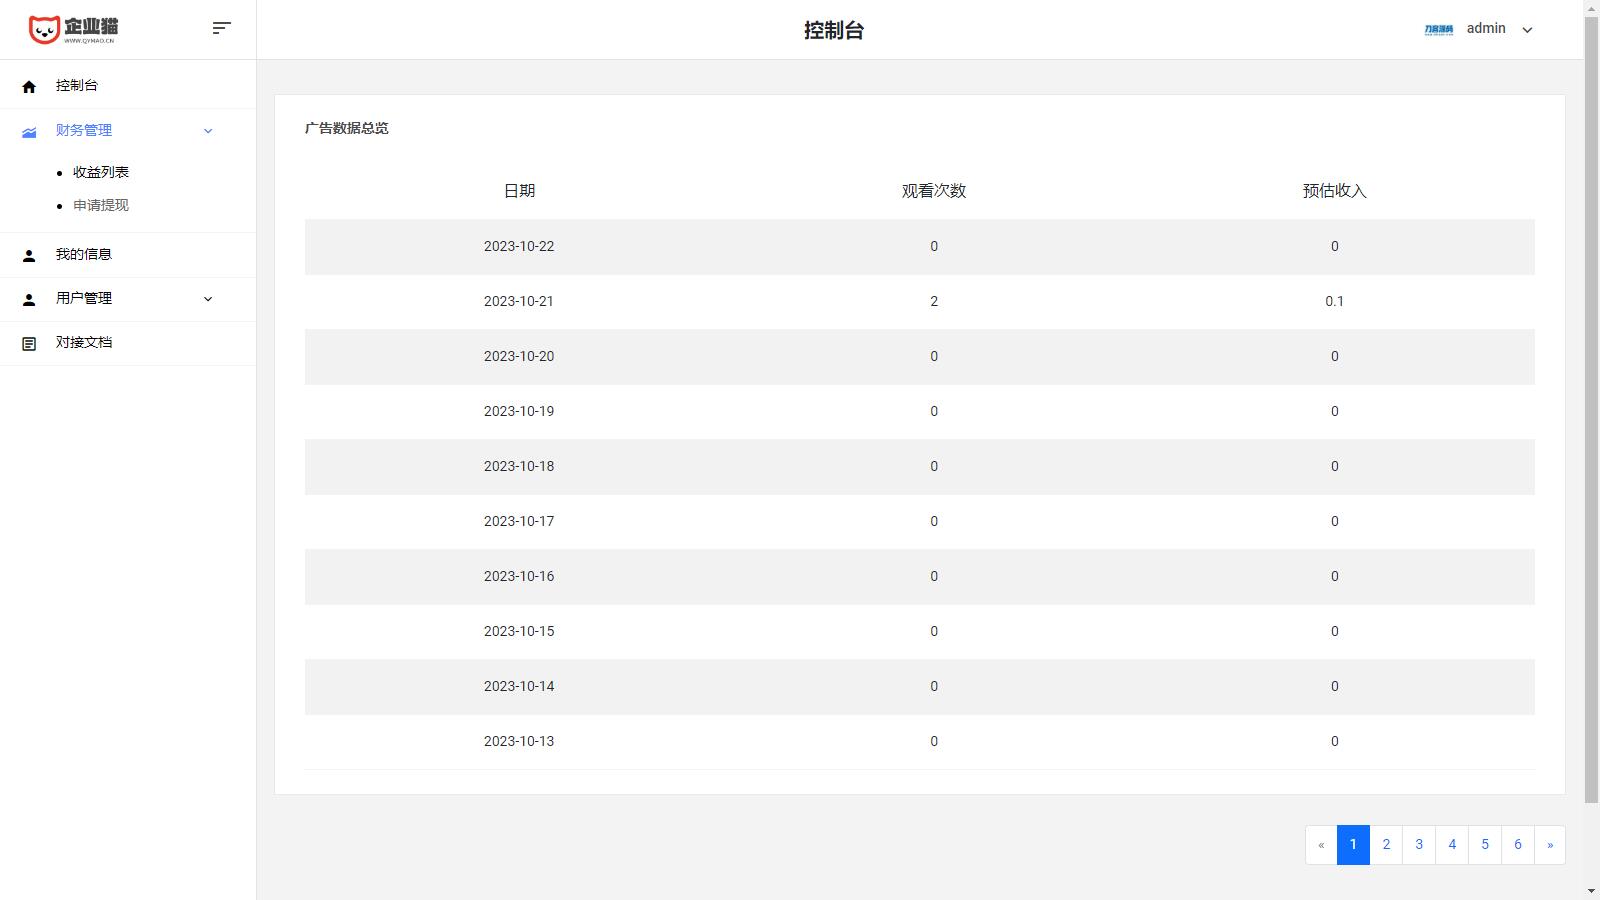Open the 申请提现 submenu item

tap(101, 205)
